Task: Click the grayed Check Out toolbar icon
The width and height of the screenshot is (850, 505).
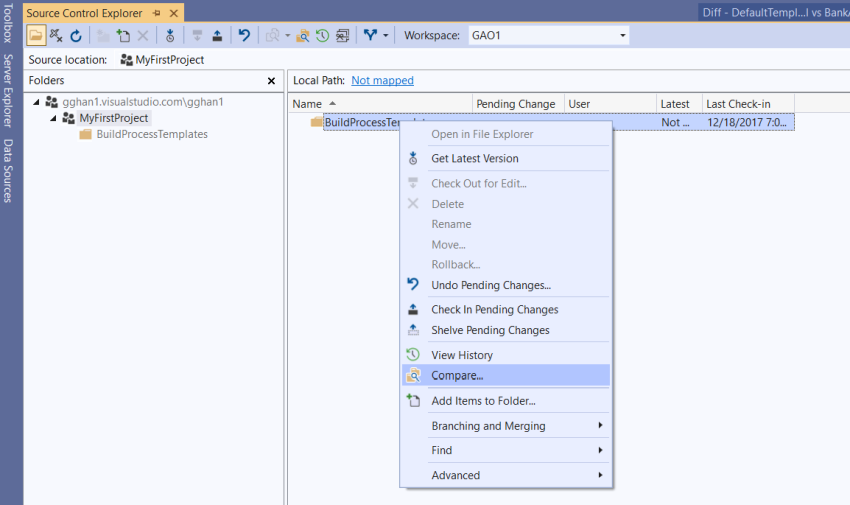Action: (x=197, y=36)
